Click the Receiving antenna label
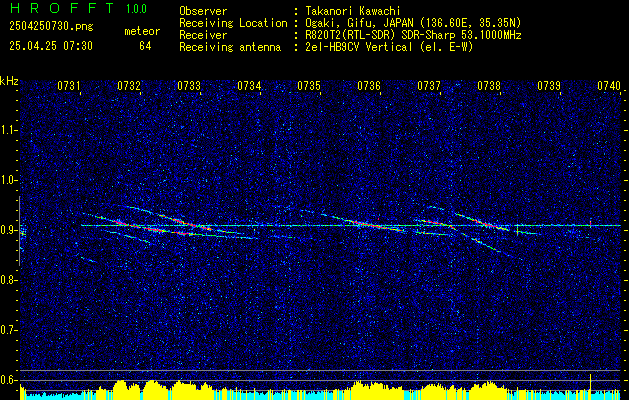 point(230,47)
